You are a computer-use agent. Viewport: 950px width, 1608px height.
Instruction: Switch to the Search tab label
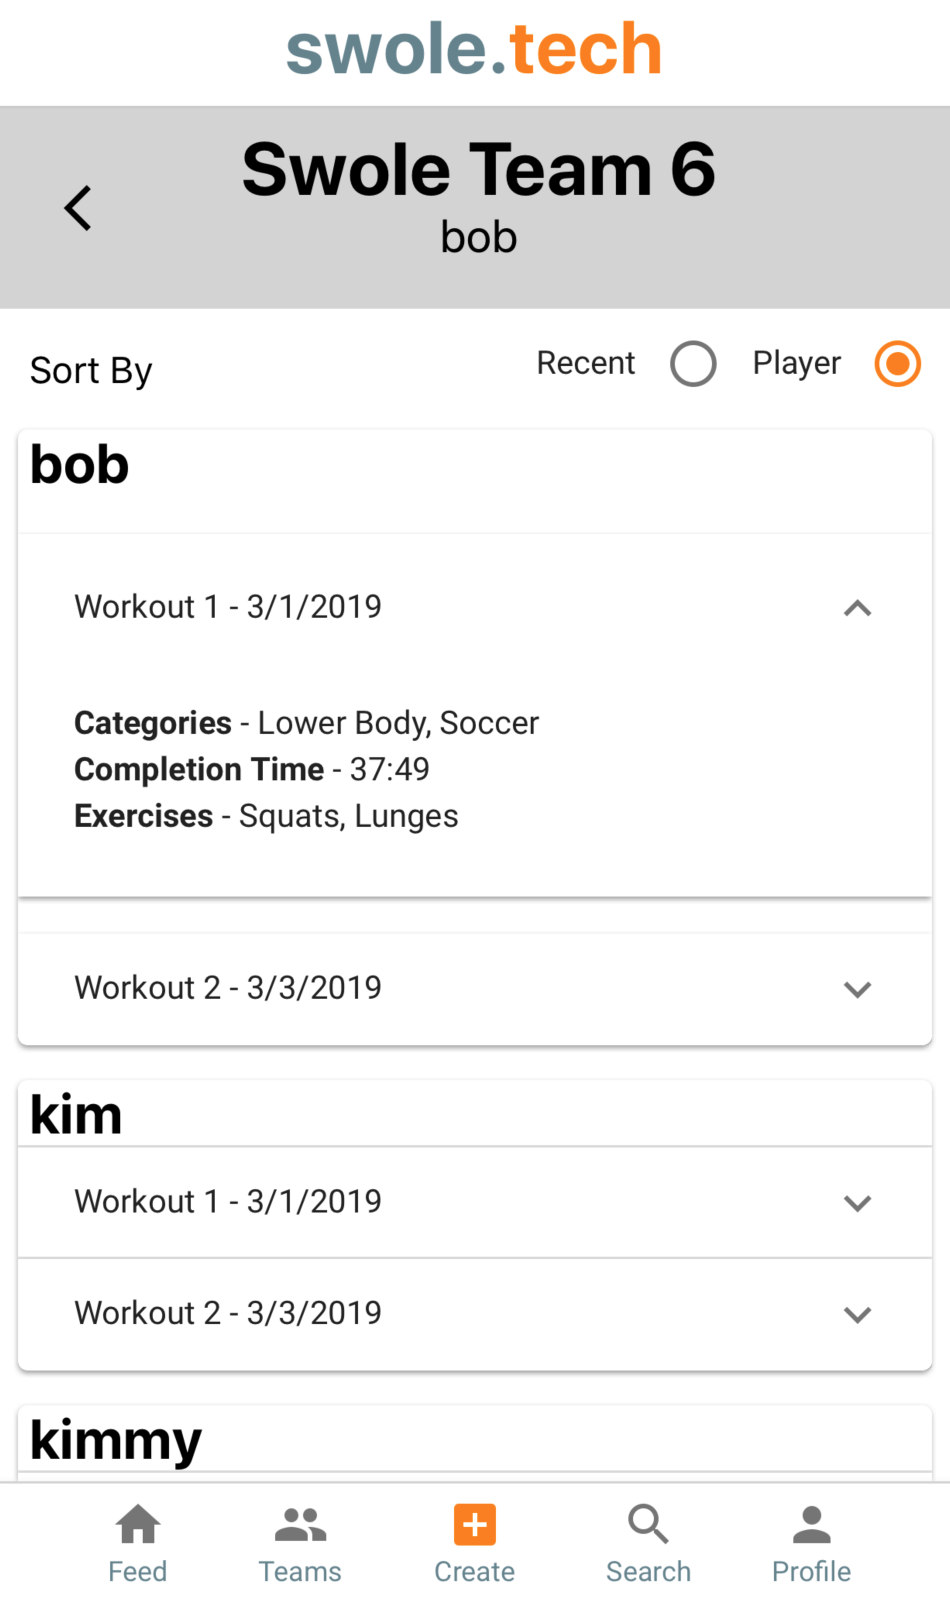pos(648,1572)
